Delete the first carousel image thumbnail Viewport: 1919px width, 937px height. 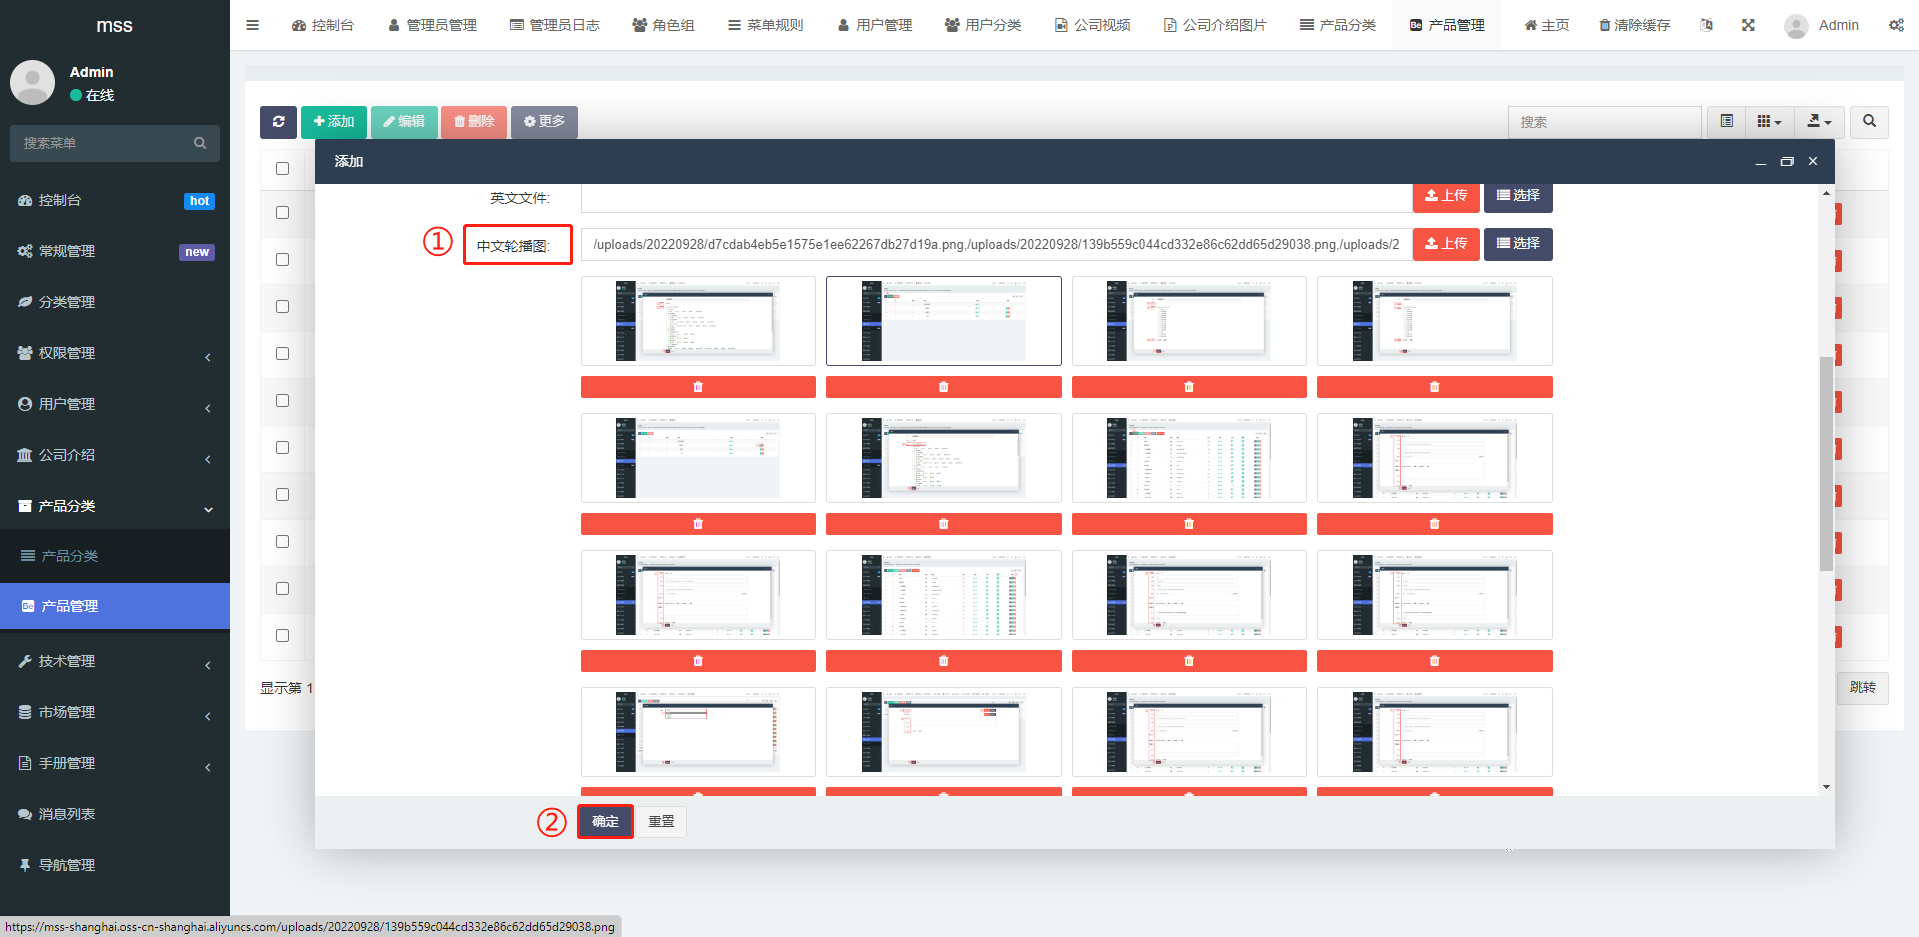click(x=698, y=387)
